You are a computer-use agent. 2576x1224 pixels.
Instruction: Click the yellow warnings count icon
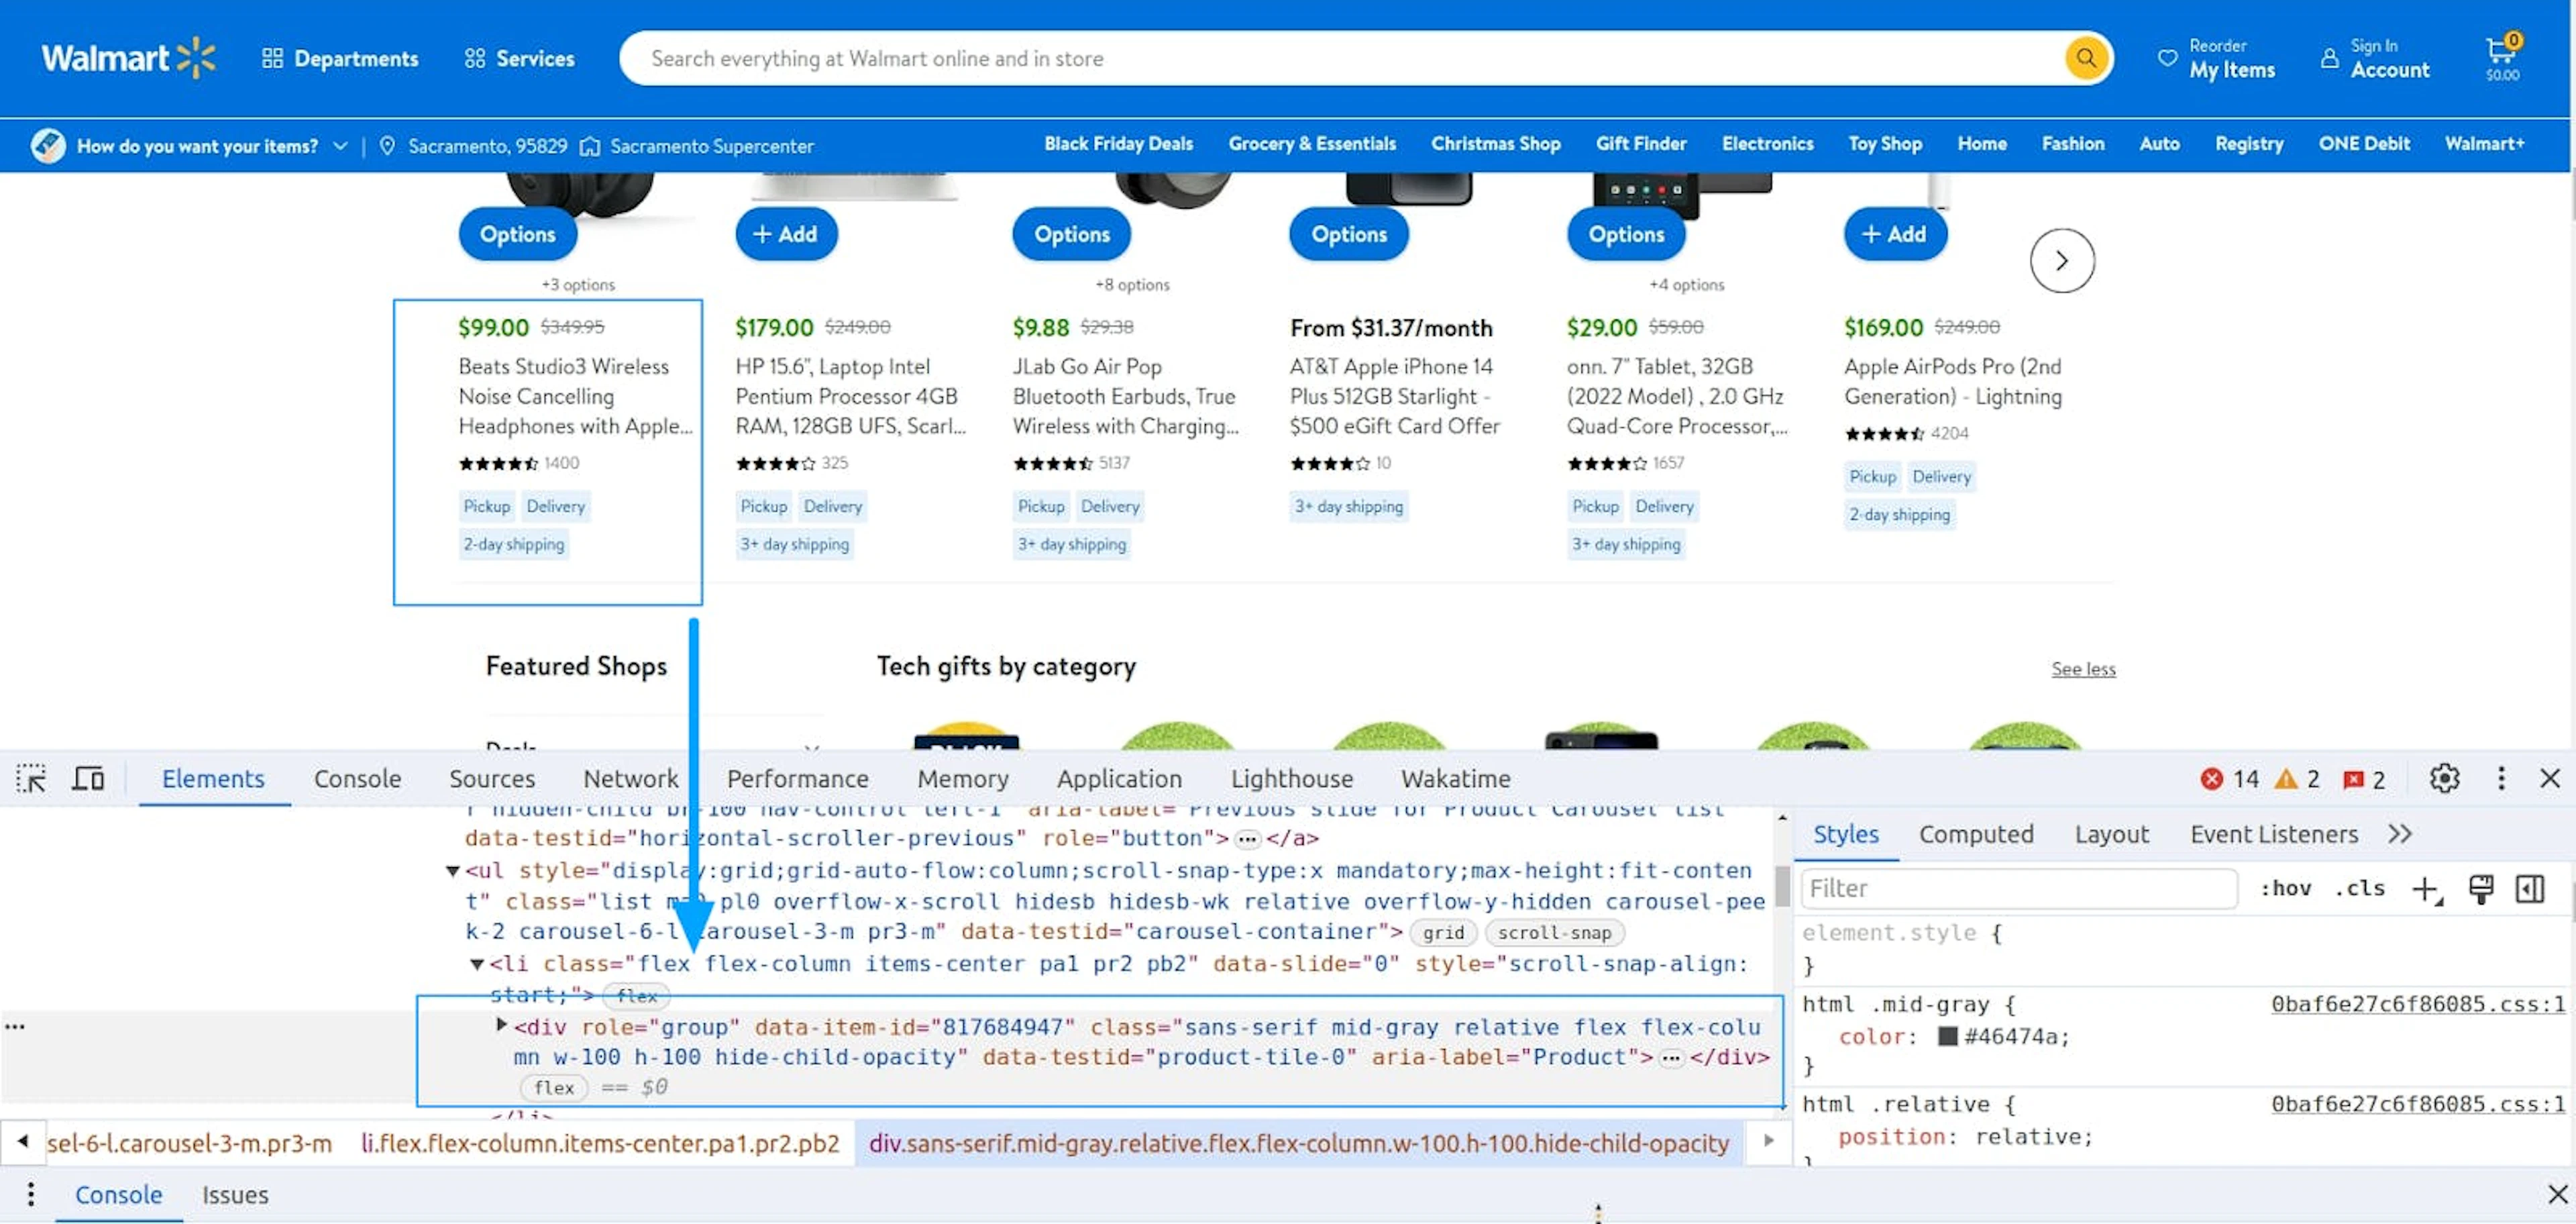point(2286,779)
